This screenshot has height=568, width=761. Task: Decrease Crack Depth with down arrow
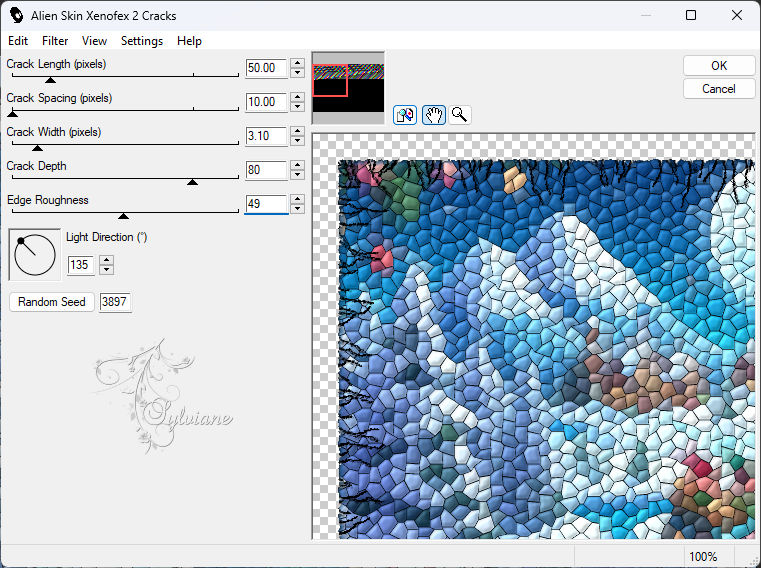pos(298,175)
